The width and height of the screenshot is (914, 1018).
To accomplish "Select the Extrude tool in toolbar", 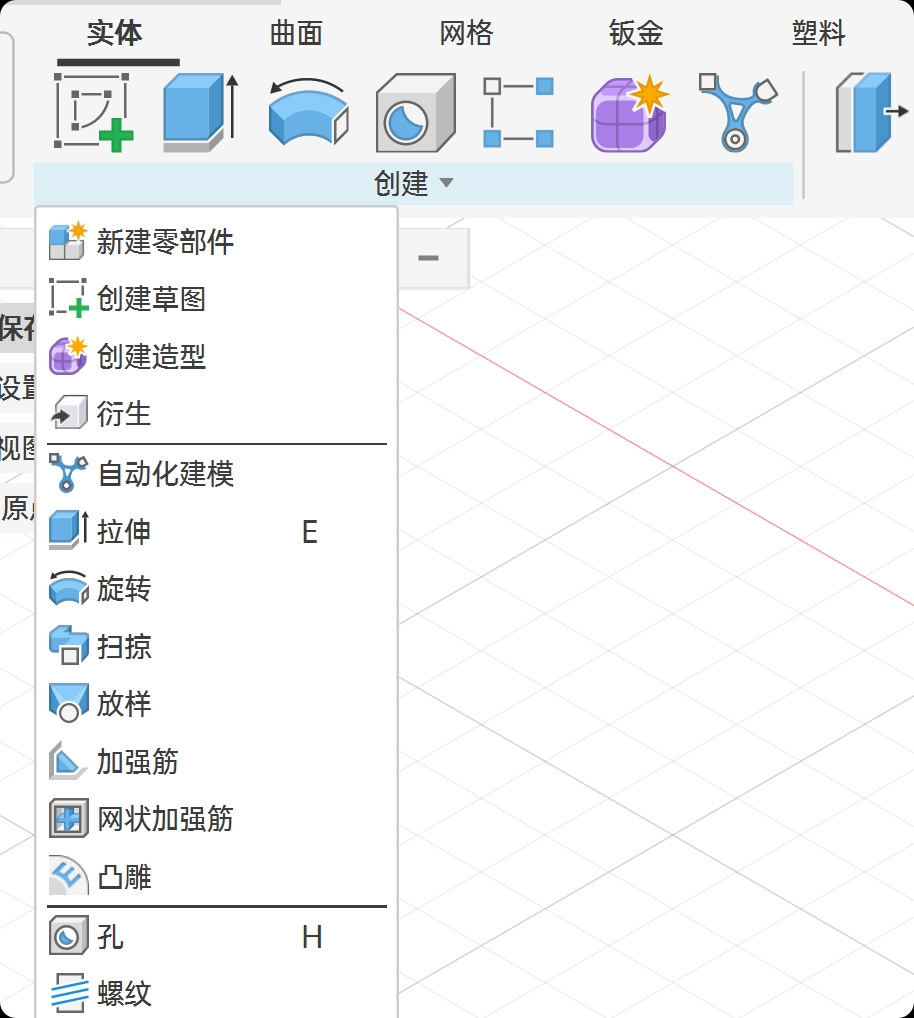I will click(200, 112).
